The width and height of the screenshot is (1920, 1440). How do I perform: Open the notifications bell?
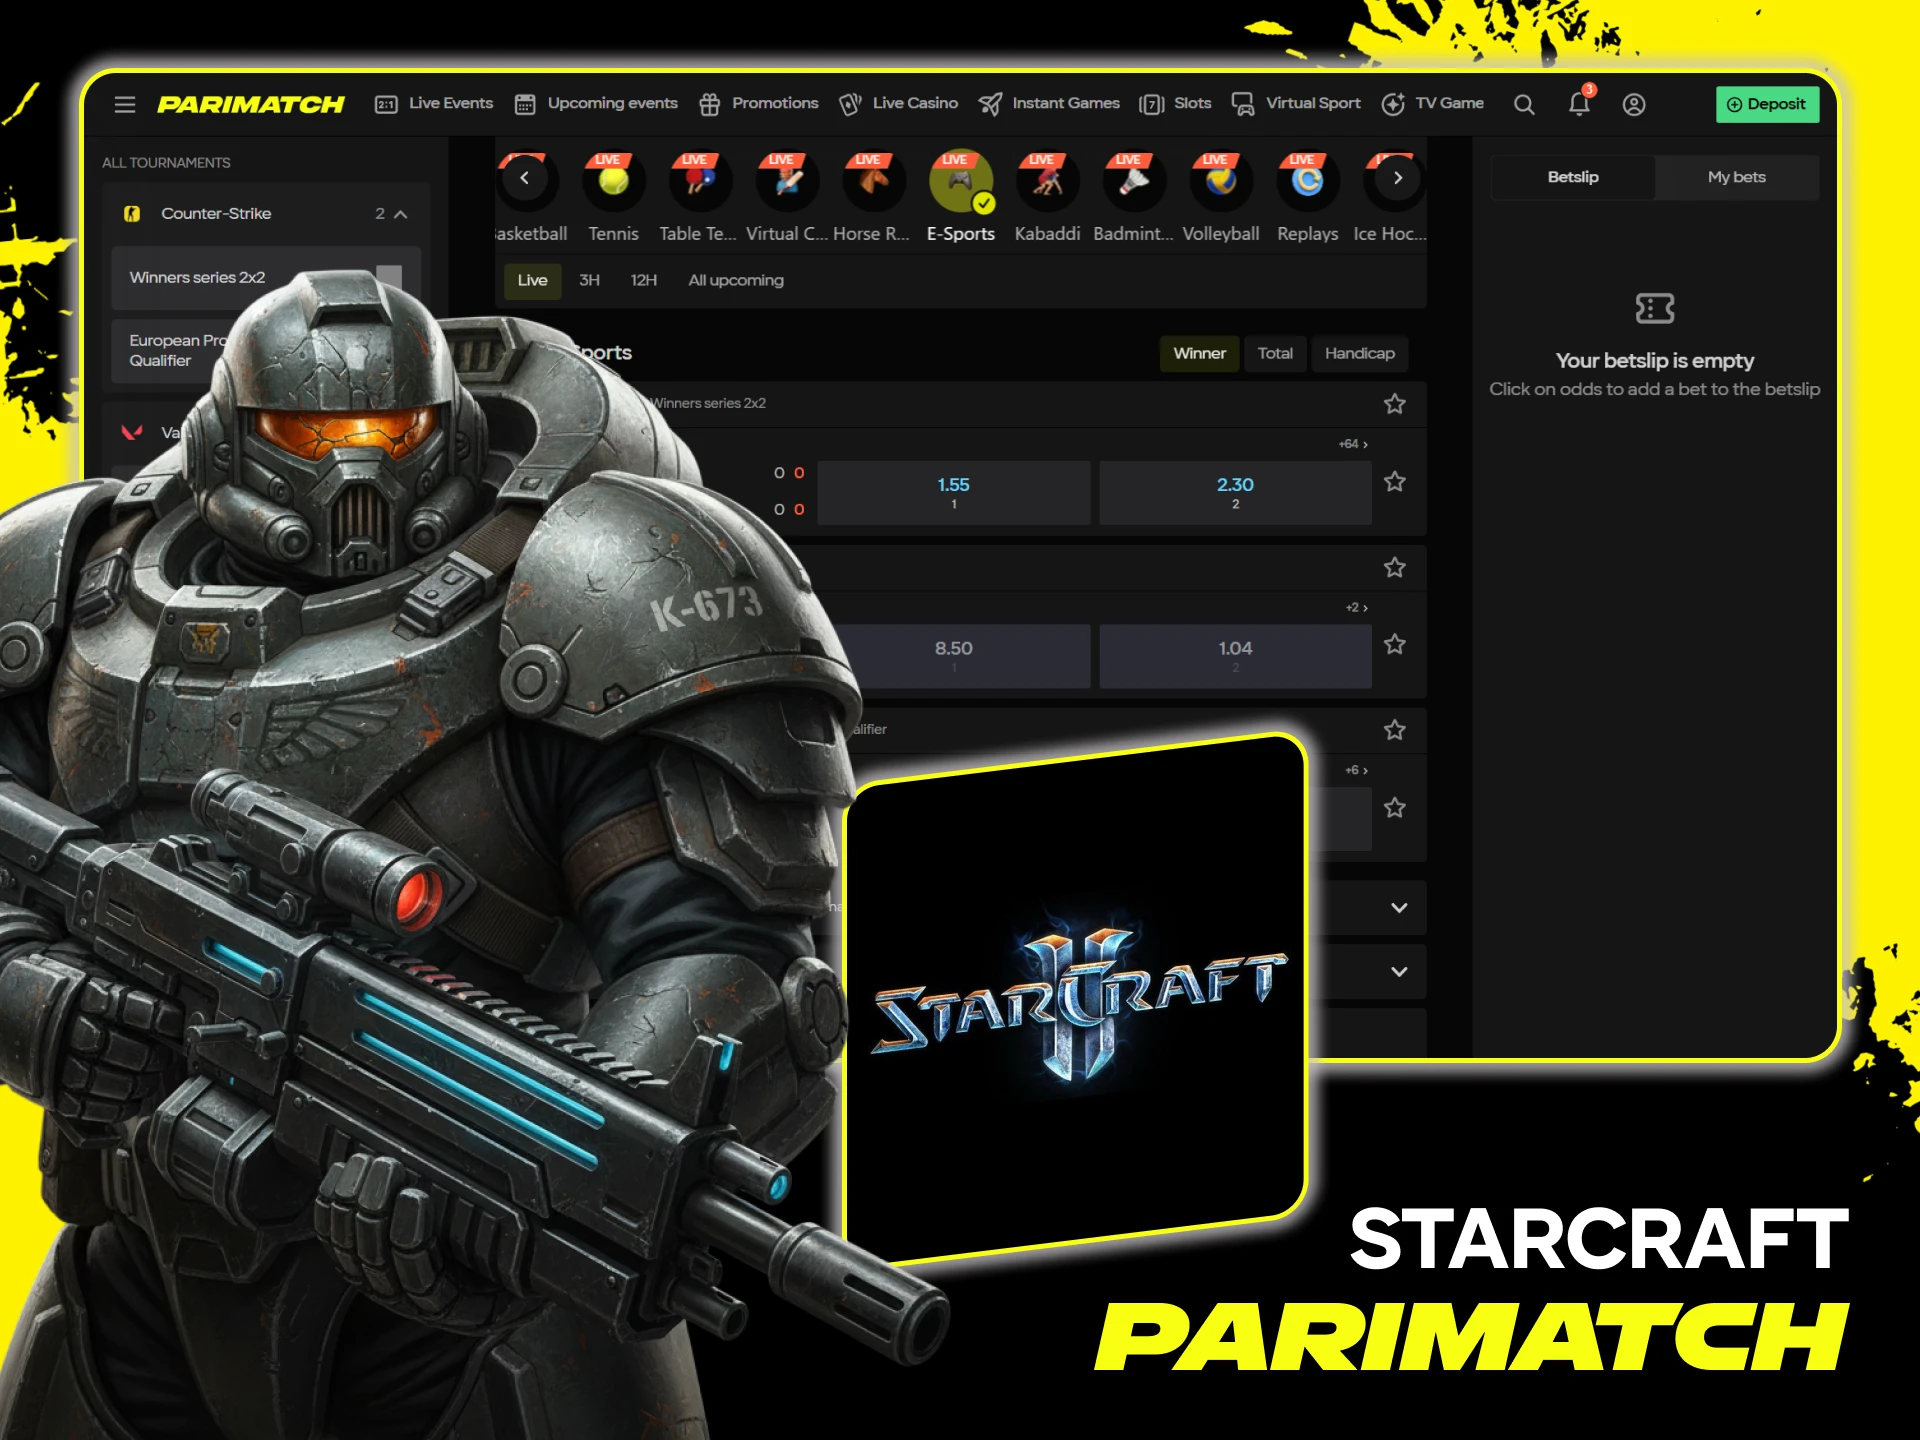pyautogui.click(x=1580, y=104)
